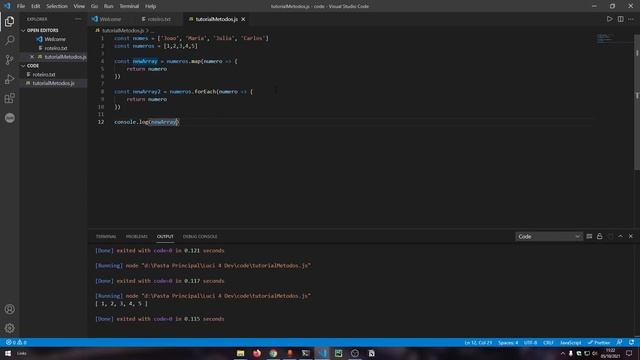Click the round extension icon below Extensions
The height and width of the screenshot is (360, 640).
pos(9,118)
